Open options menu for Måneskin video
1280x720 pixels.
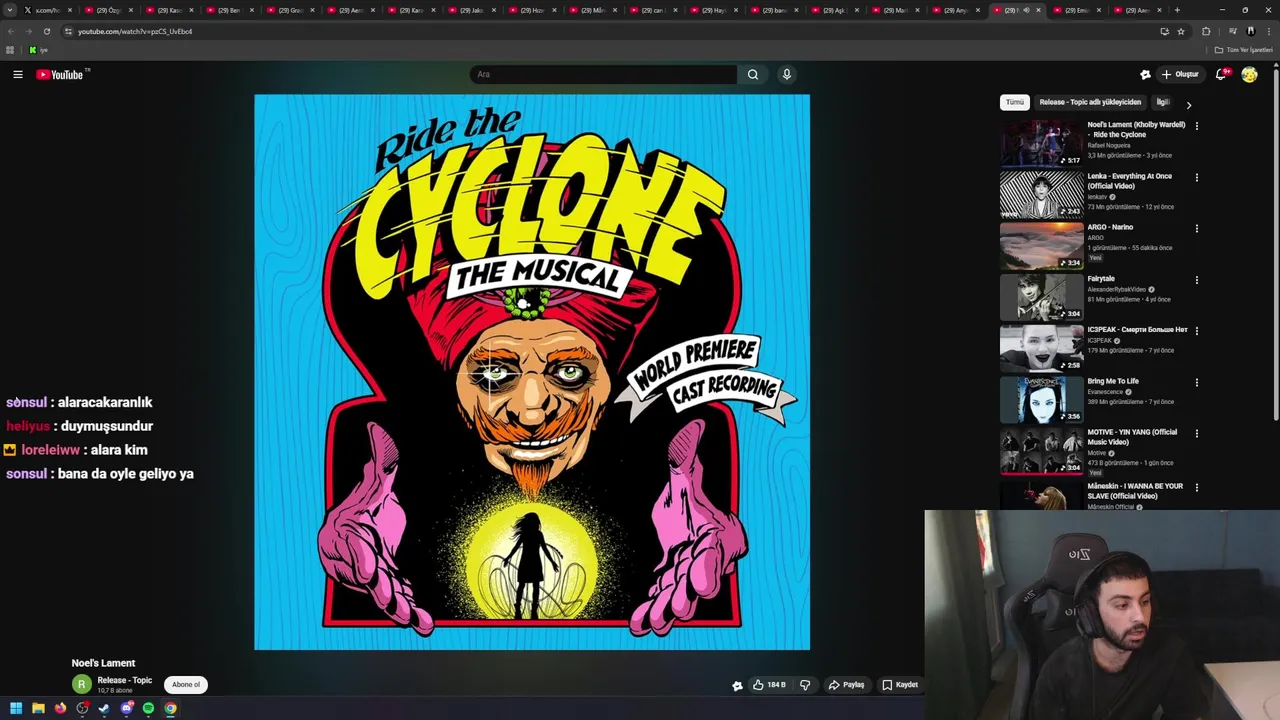tap(1197, 487)
